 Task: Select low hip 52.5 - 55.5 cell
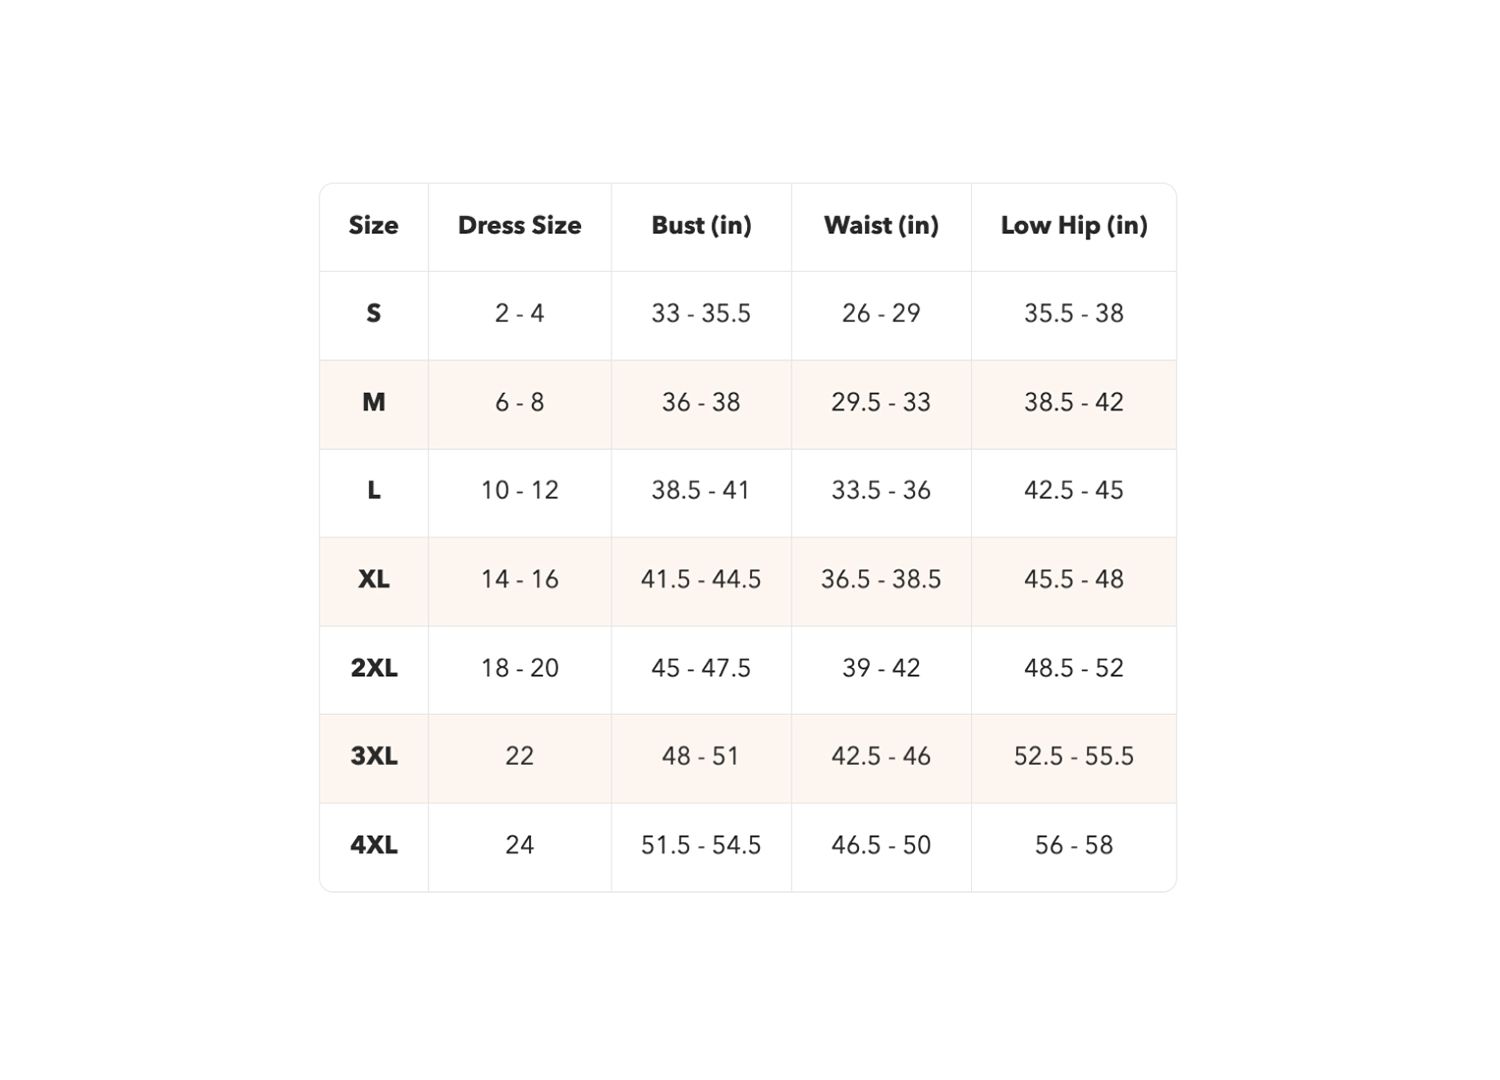point(1074,756)
